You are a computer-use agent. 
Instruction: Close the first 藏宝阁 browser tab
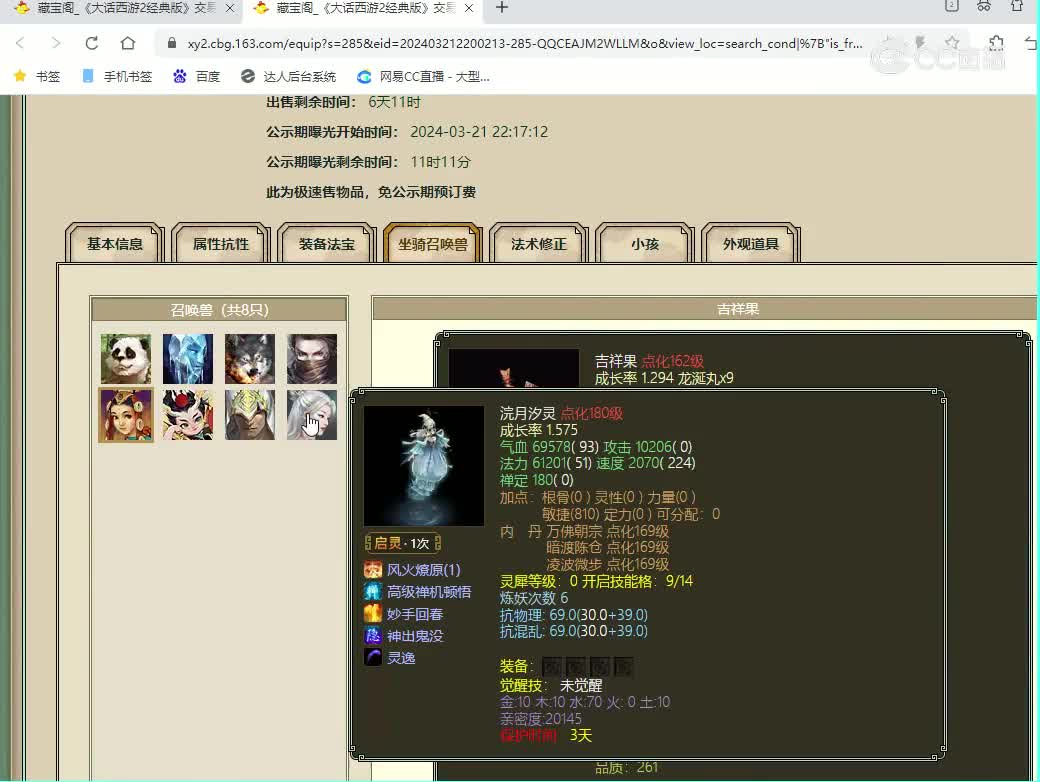point(229,8)
